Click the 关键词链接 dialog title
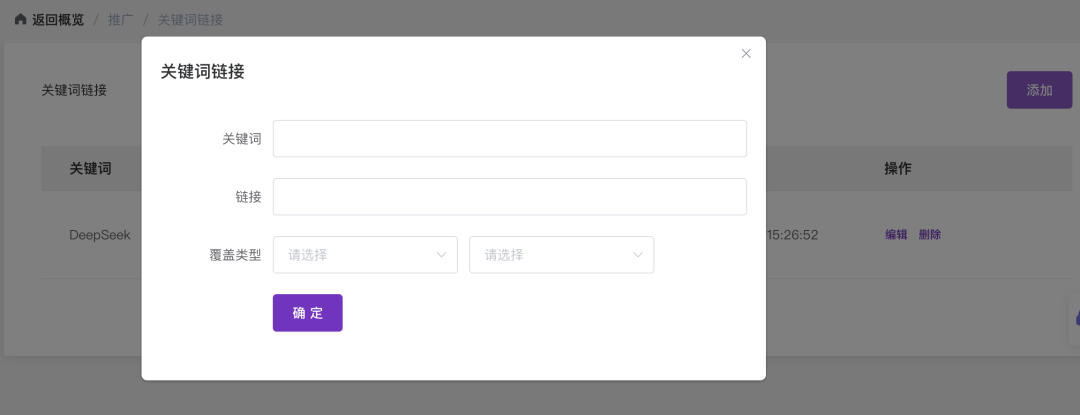Screen dimensions: 1080x415 coord(203,72)
